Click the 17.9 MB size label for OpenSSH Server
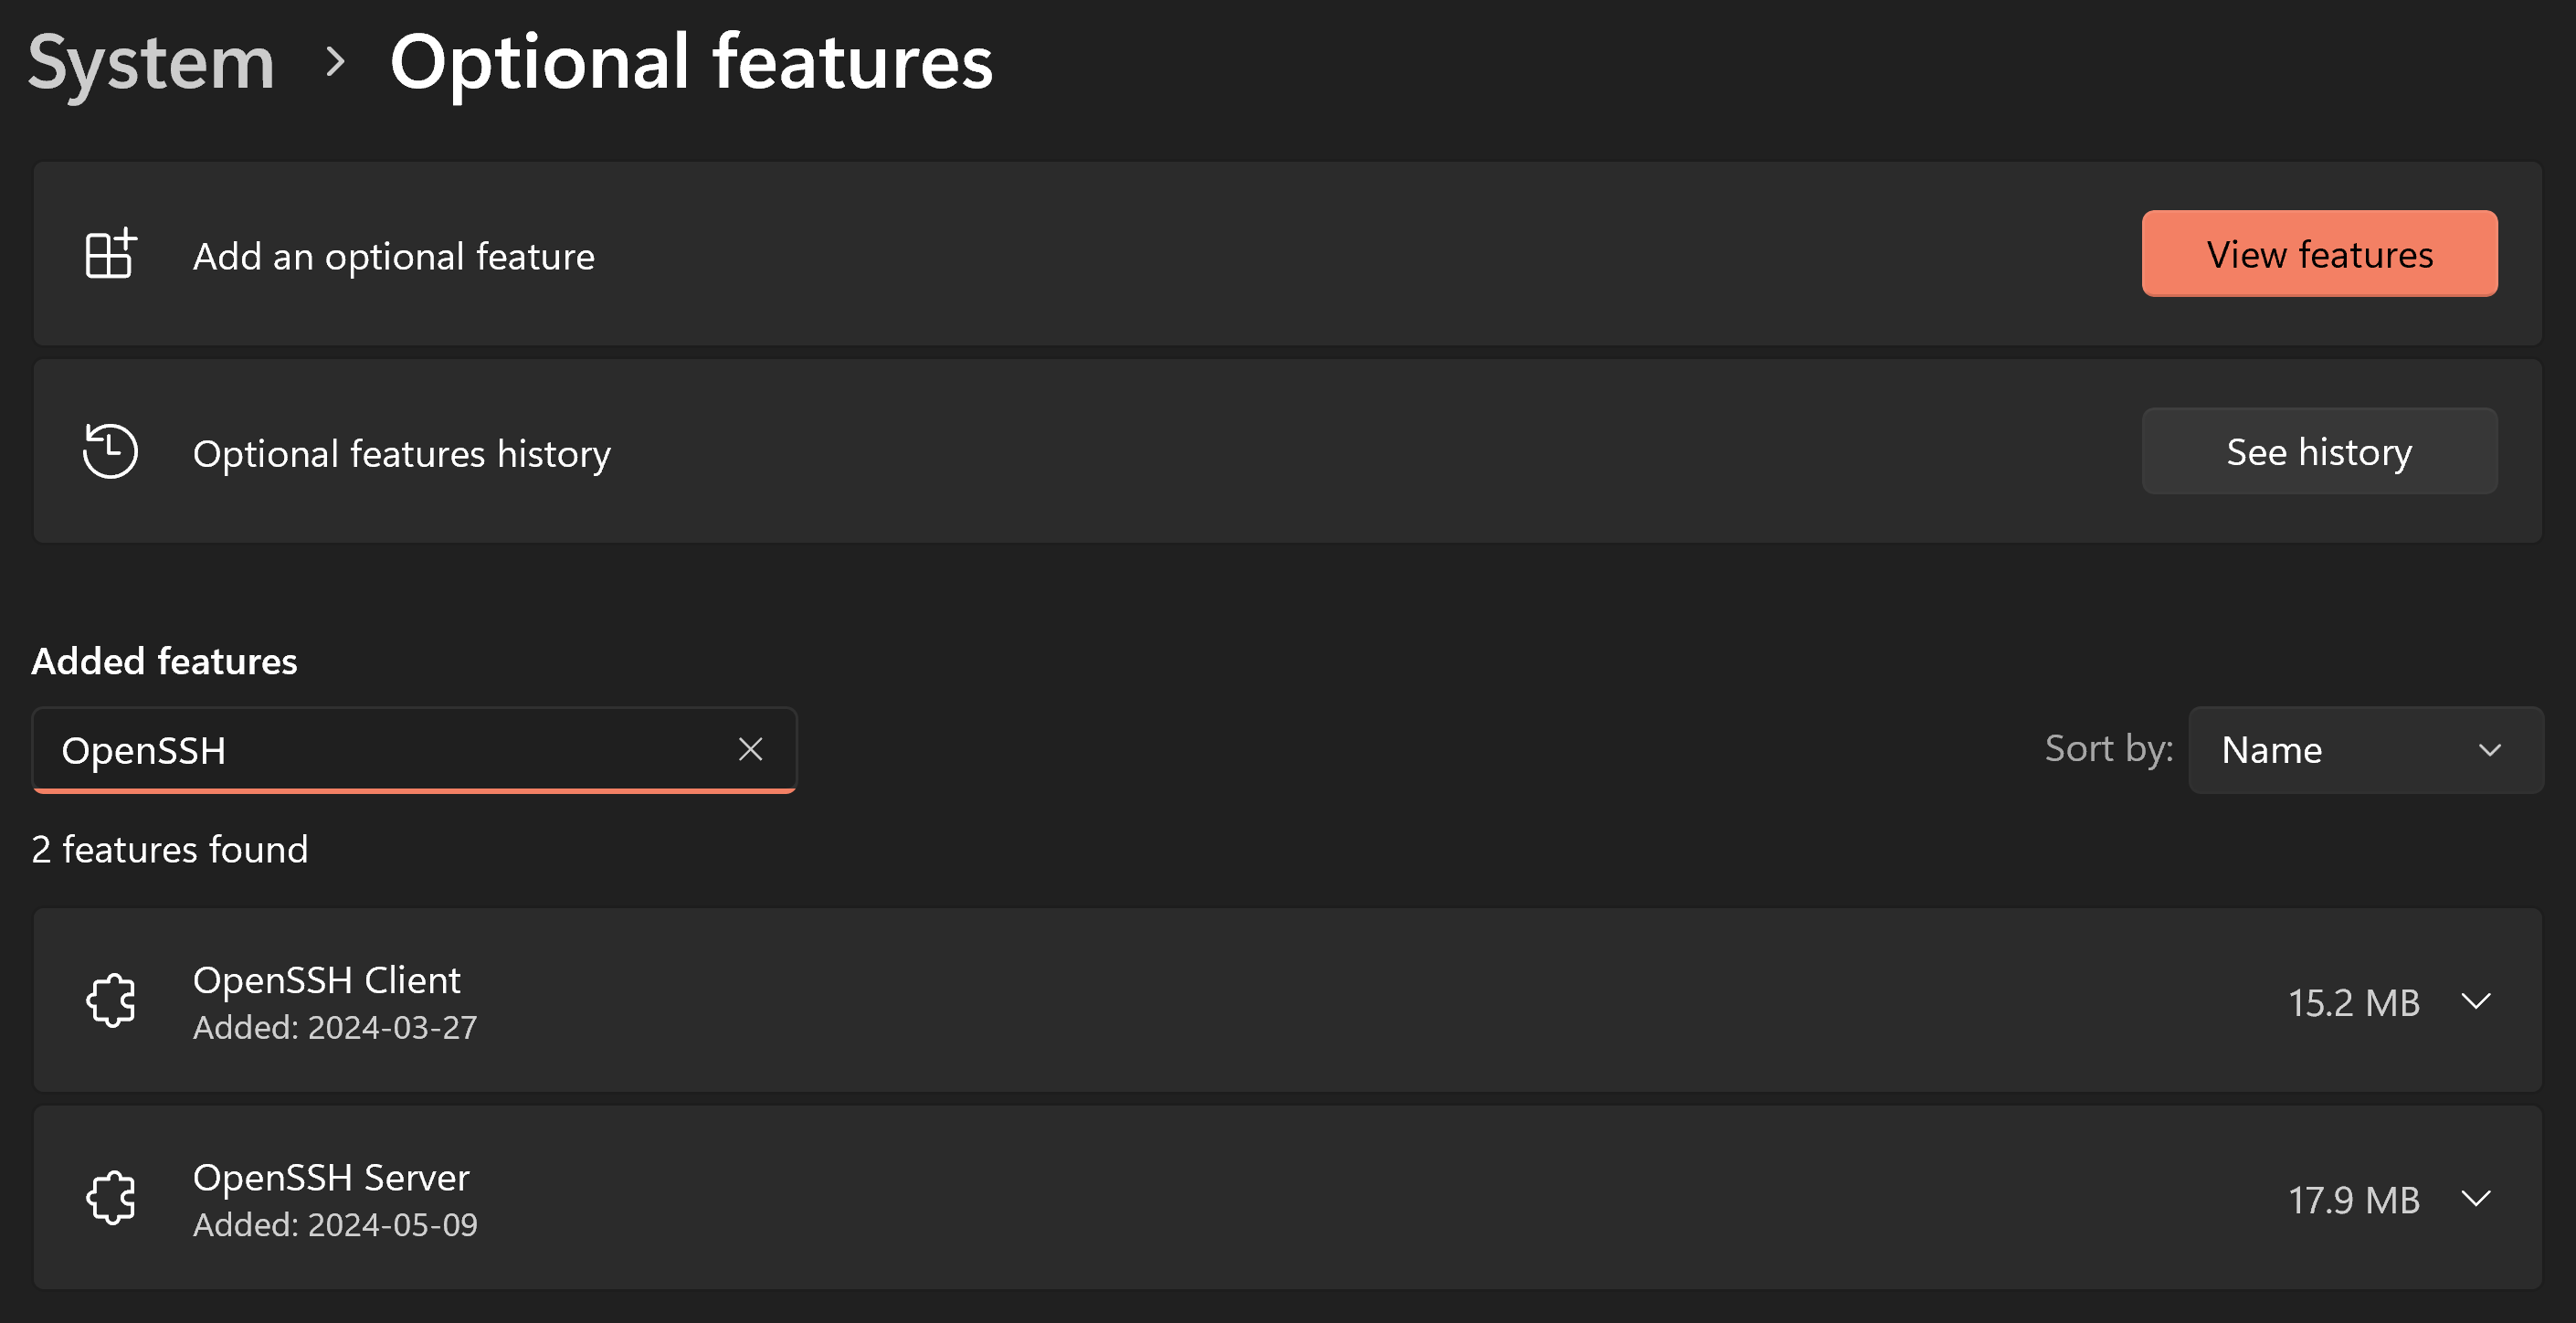 pyautogui.click(x=2355, y=1199)
